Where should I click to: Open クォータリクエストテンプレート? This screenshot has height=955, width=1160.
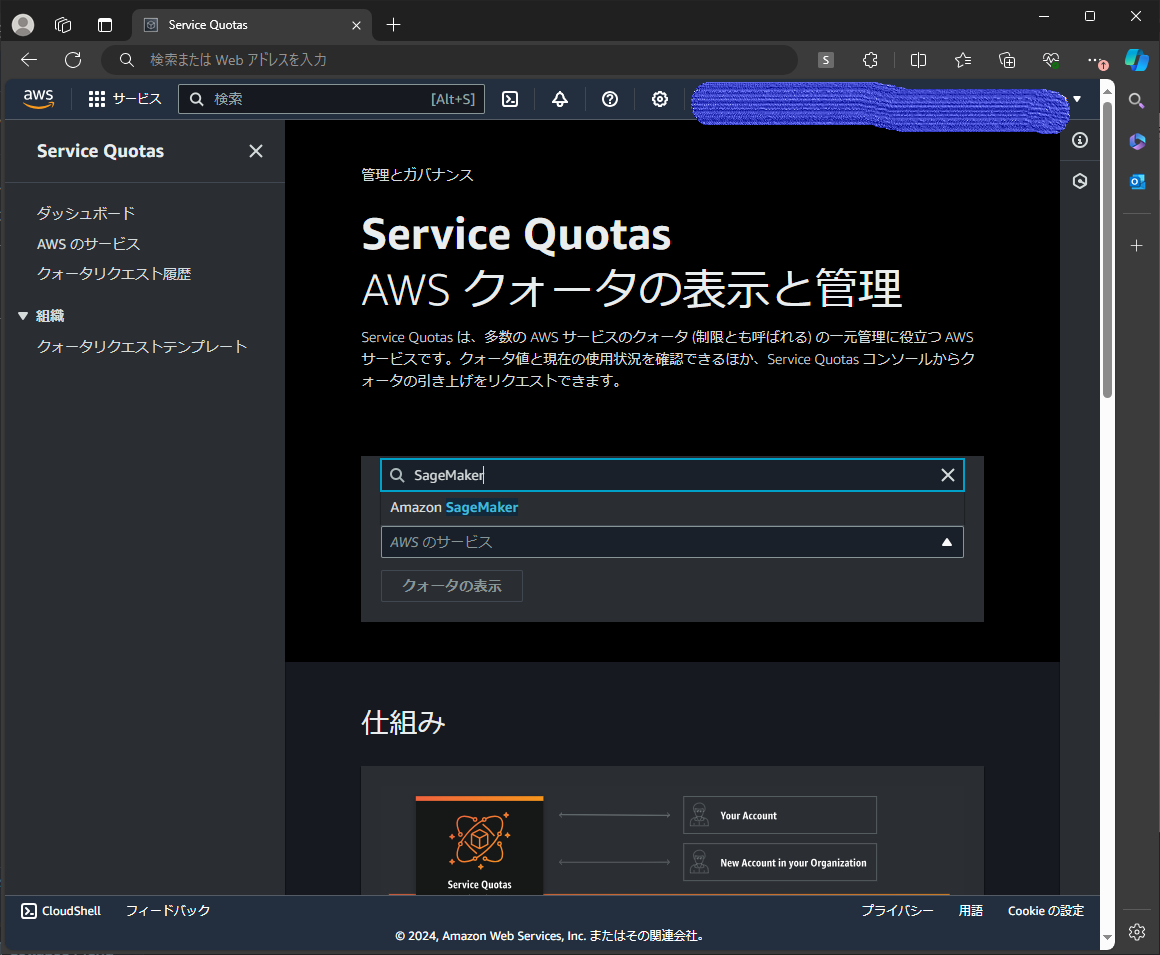[142, 346]
